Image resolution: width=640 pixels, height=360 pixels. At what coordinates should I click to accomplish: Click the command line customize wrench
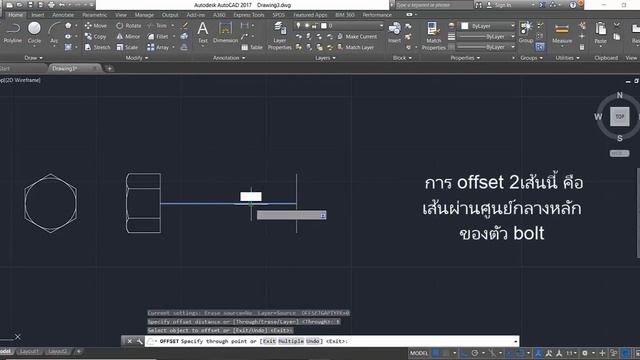(x=139, y=341)
